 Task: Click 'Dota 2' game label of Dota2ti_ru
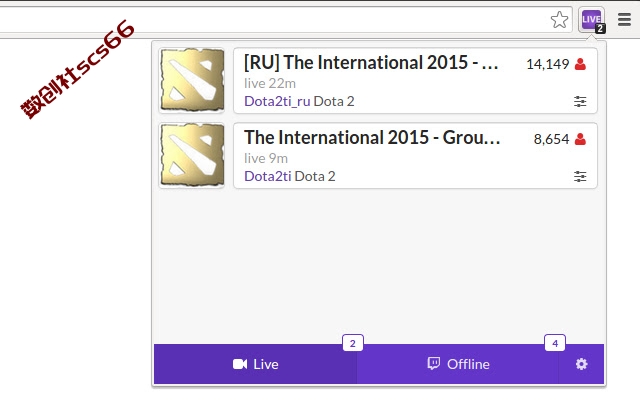[x=334, y=101]
